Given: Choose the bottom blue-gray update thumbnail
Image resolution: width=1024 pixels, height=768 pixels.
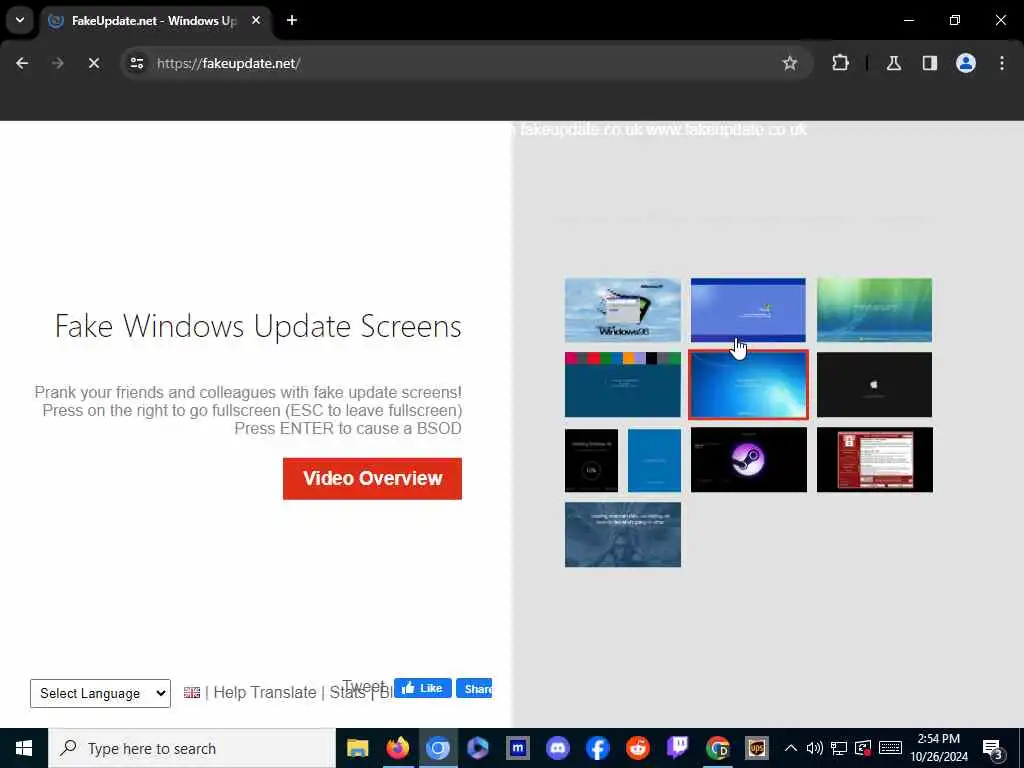Looking at the screenshot, I should [622, 535].
